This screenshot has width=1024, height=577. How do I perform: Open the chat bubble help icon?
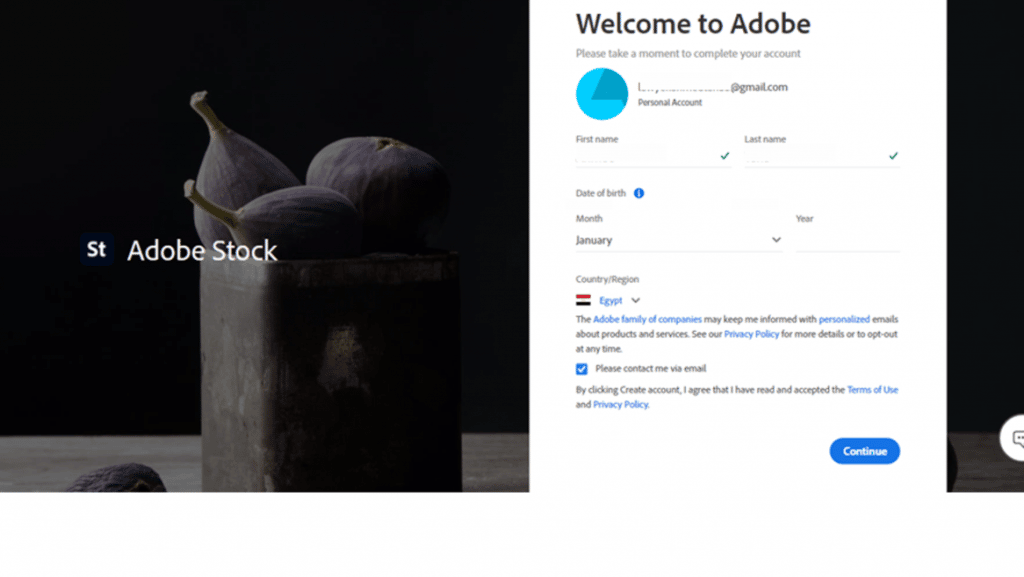coord(1014,438)
